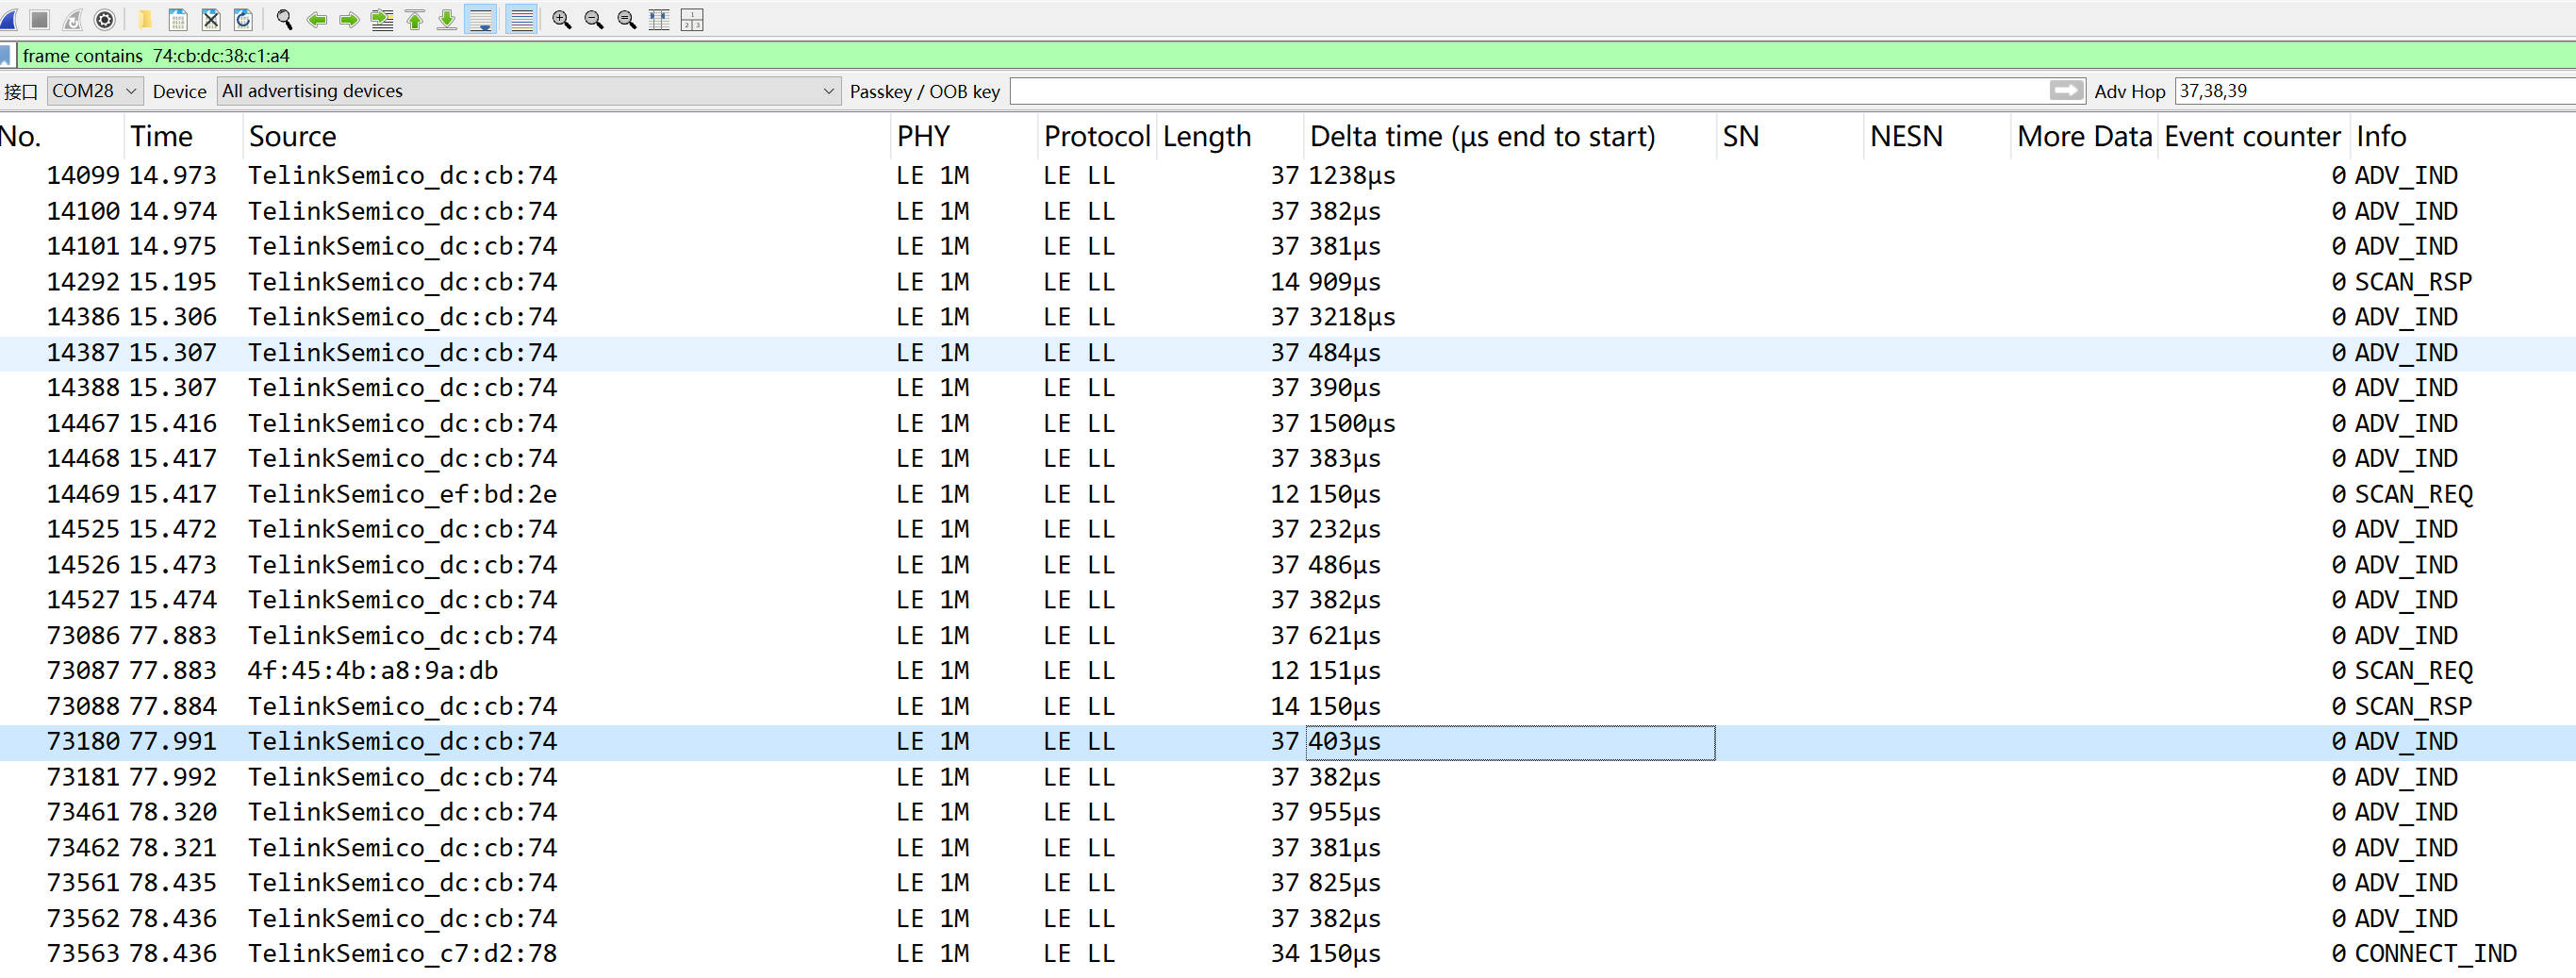Click the Passkey / OOB key field
This screenshot has width=2576, height=978.
[1530, 91]
